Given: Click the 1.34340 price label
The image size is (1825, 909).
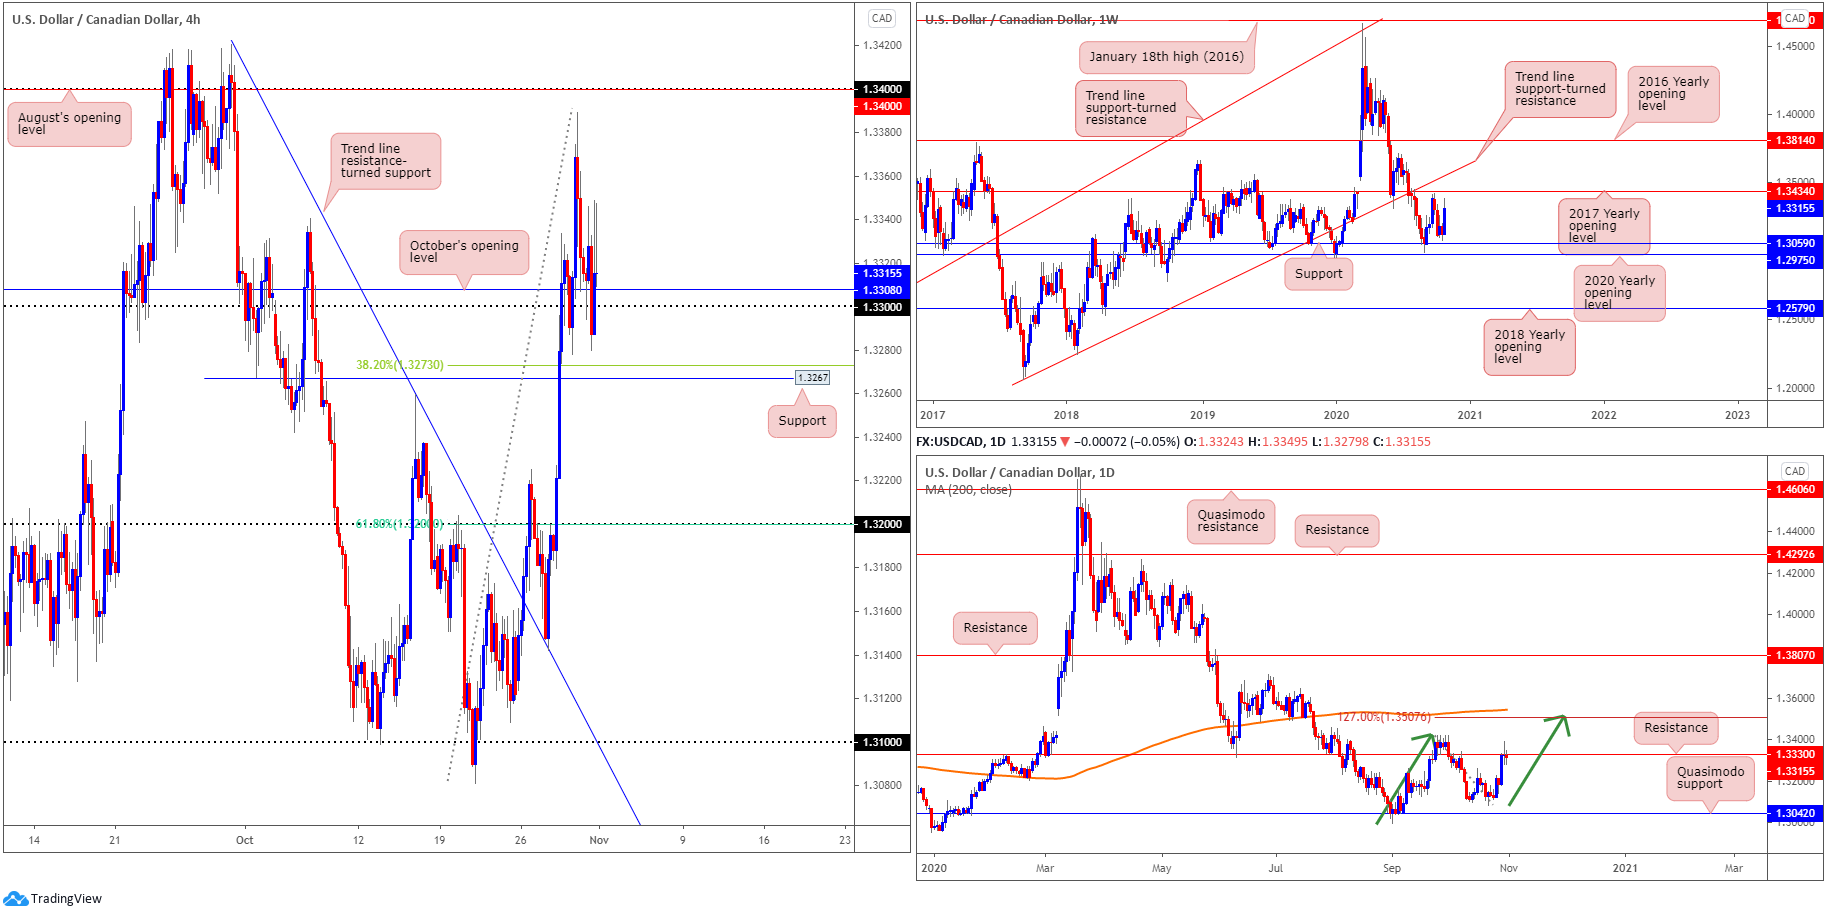Looking at the screenshot, I should pyautogui.click(x=1794, y=191).
